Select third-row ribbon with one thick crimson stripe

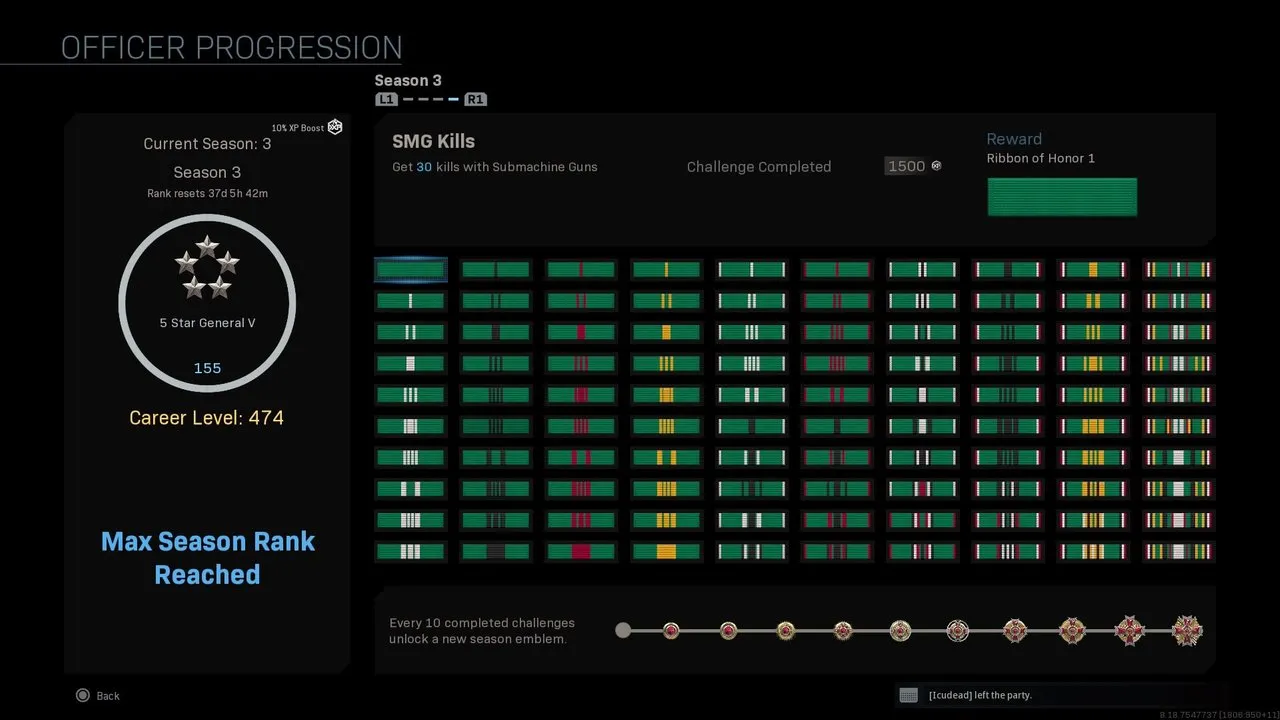click(x=581, y=332)
